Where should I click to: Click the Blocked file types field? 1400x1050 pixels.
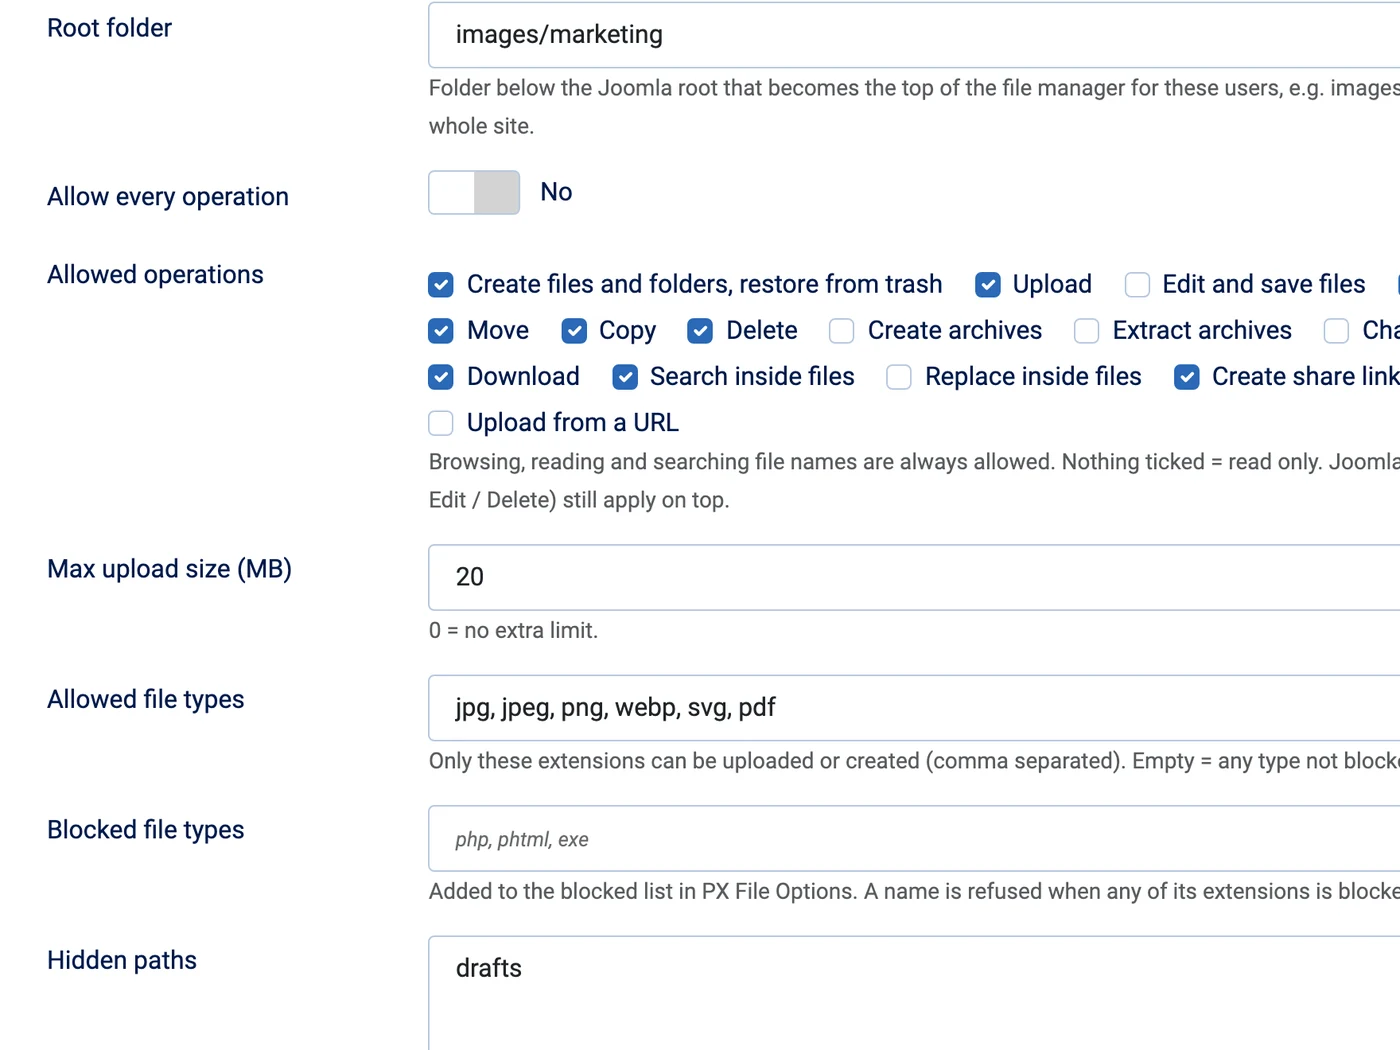tap(914, 838)
